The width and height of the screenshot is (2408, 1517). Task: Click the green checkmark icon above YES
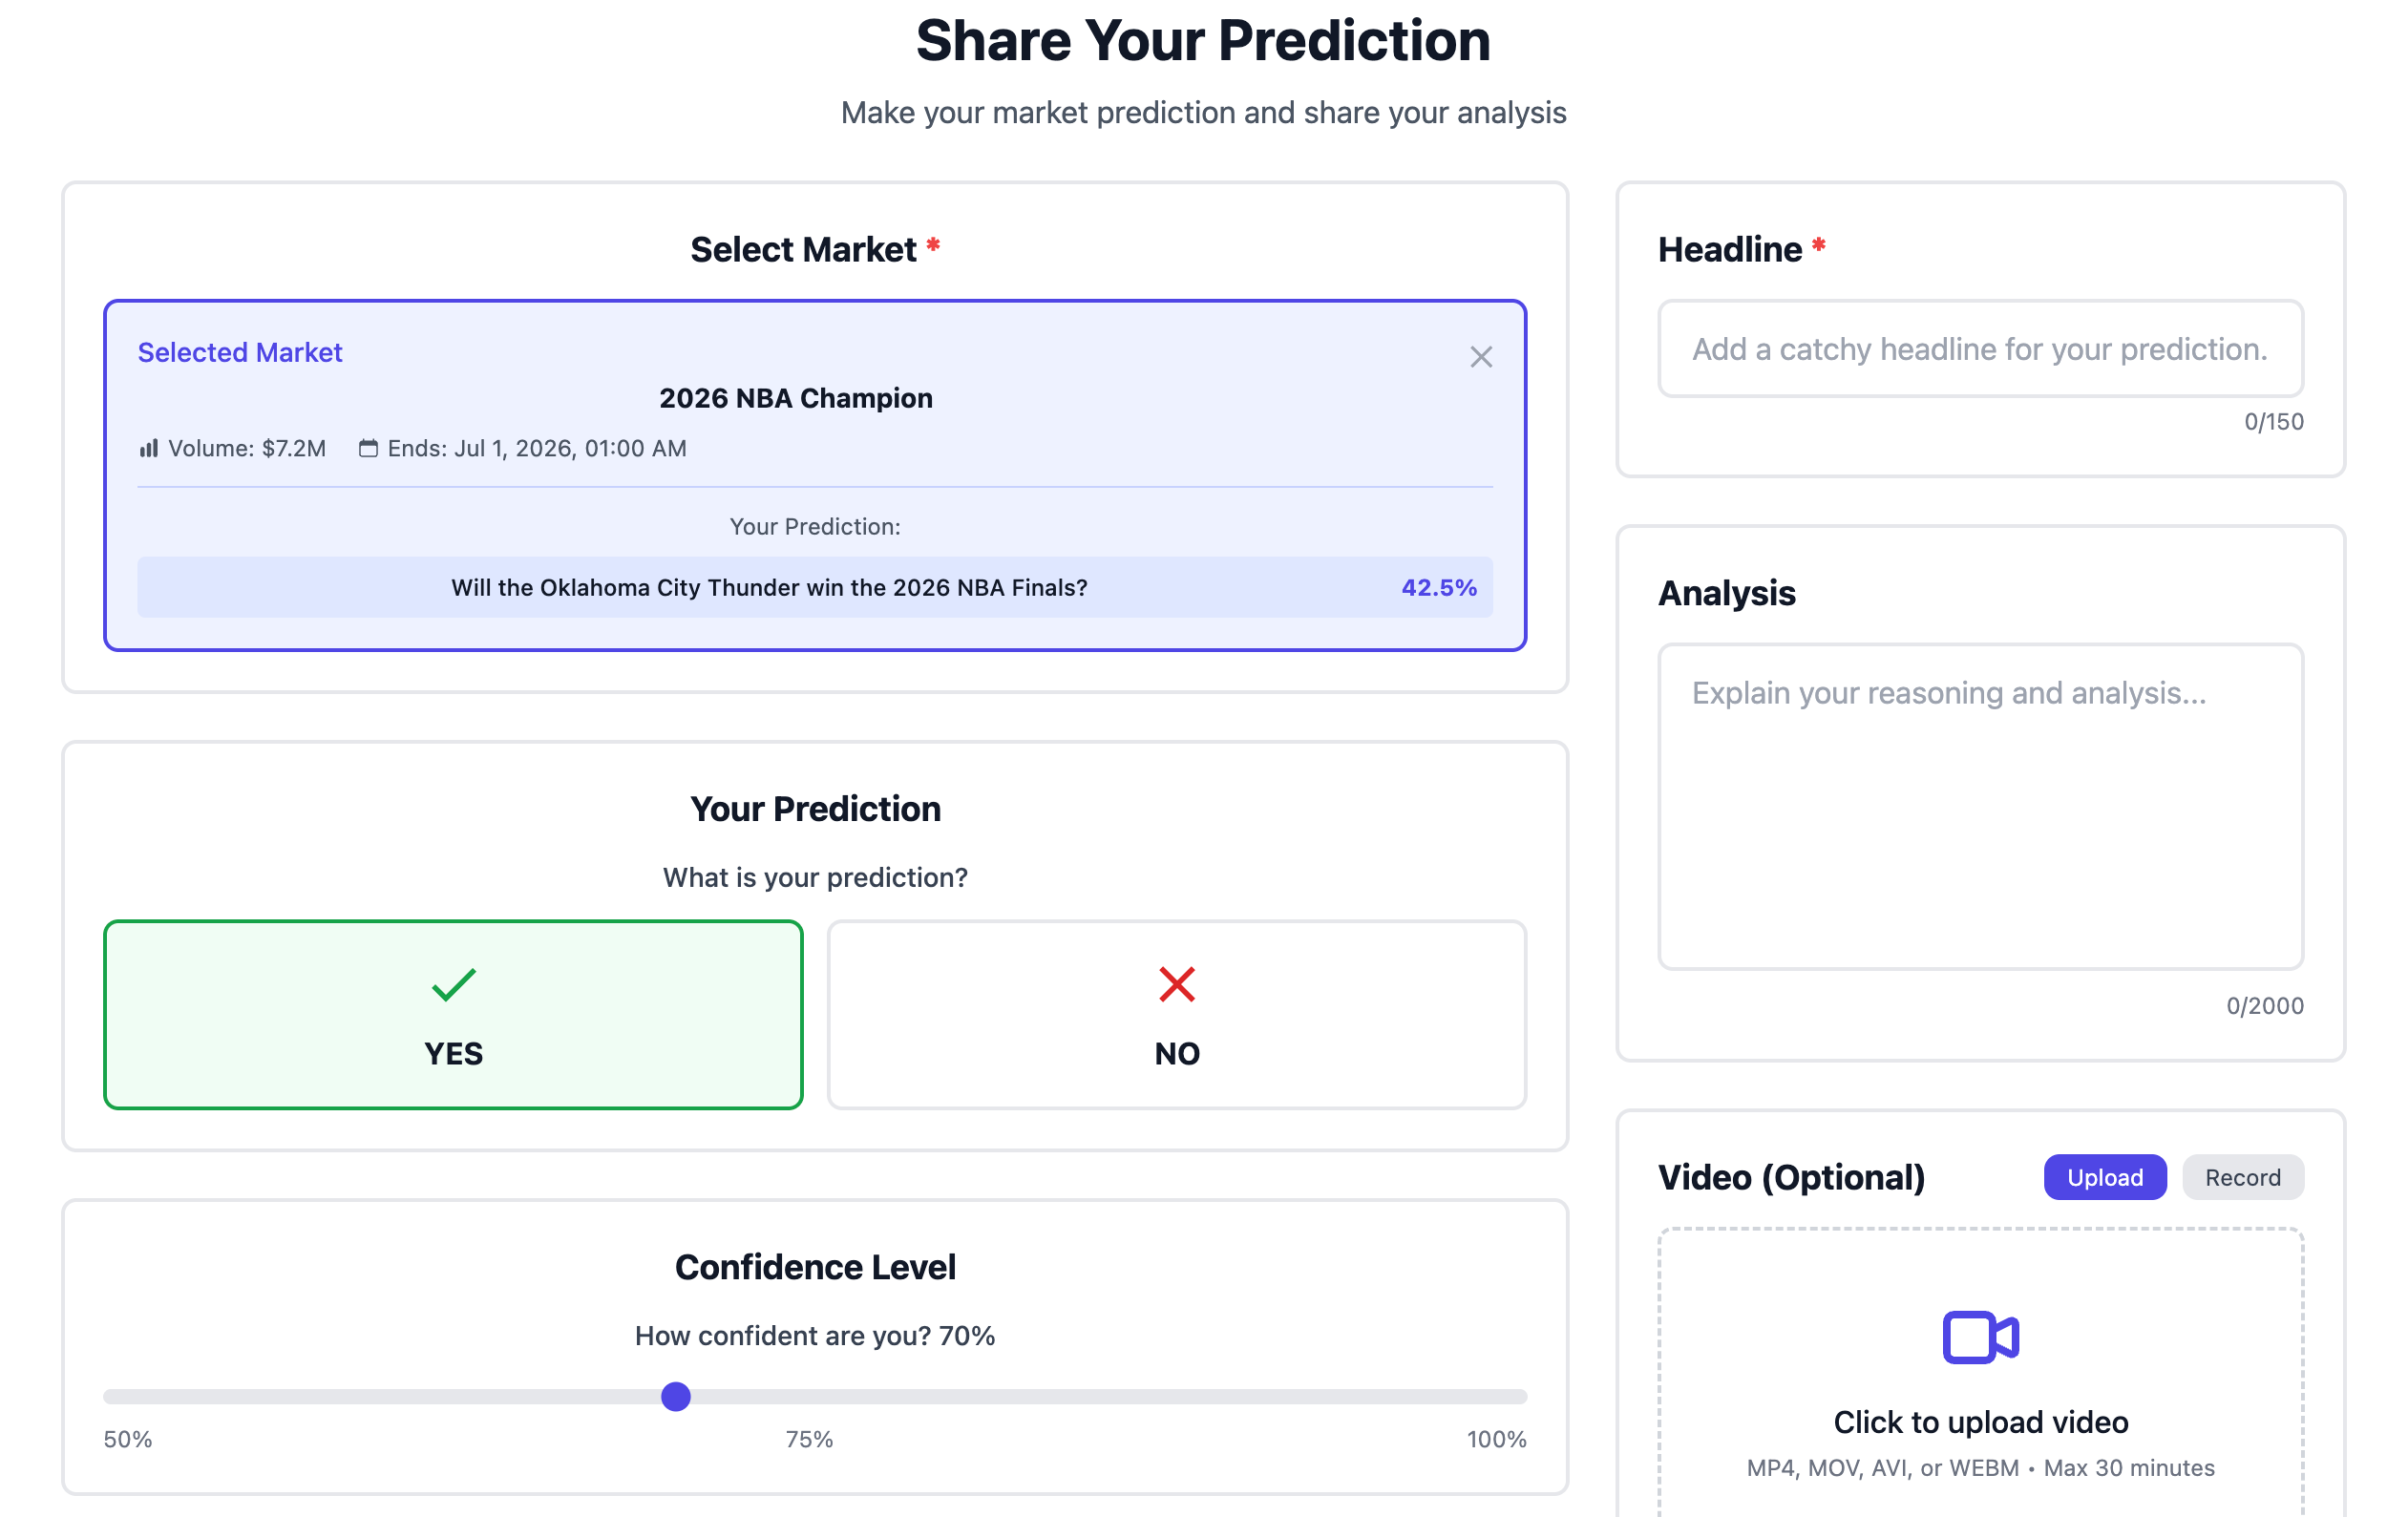pyautogui.click(x=453, y=986)
